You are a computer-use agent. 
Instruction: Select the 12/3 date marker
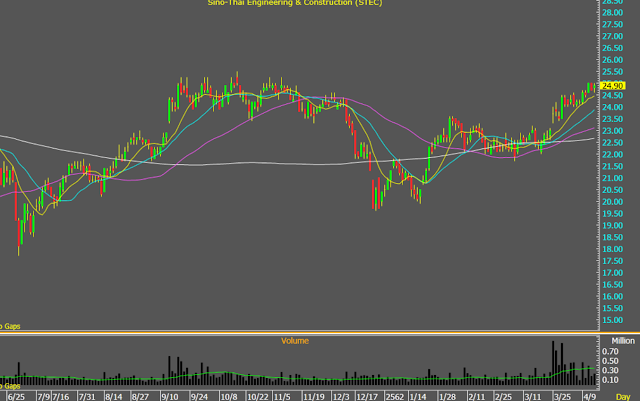click(341, 397)
